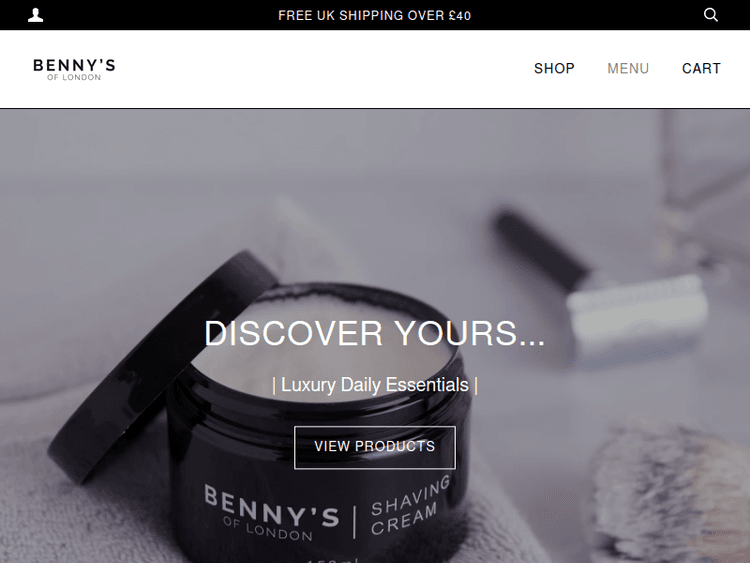Click the search magnifier icon
Viewport: 750px width, 563px height.
(x=711, y=15)
